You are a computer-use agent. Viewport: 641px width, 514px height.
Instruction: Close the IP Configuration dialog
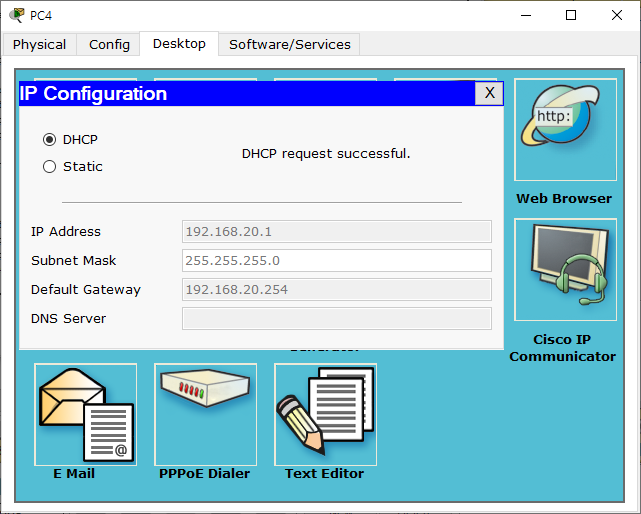pos(489,93)
